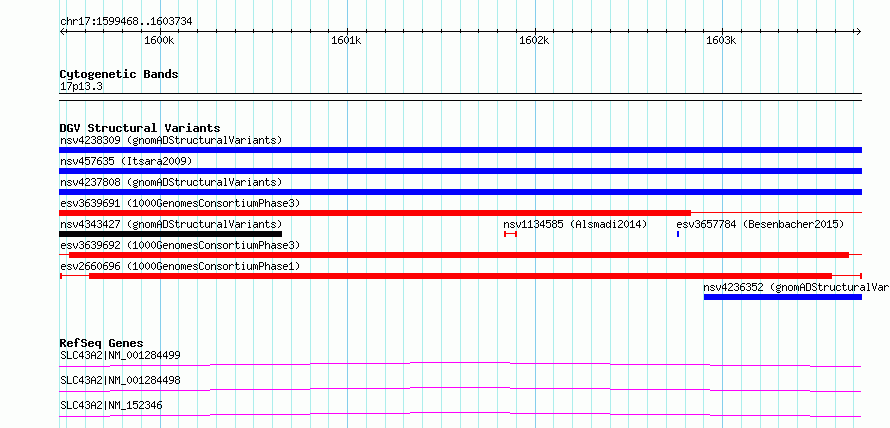Click blue bar below nsv4238309
Screen dimensions: 890x428
460,150
